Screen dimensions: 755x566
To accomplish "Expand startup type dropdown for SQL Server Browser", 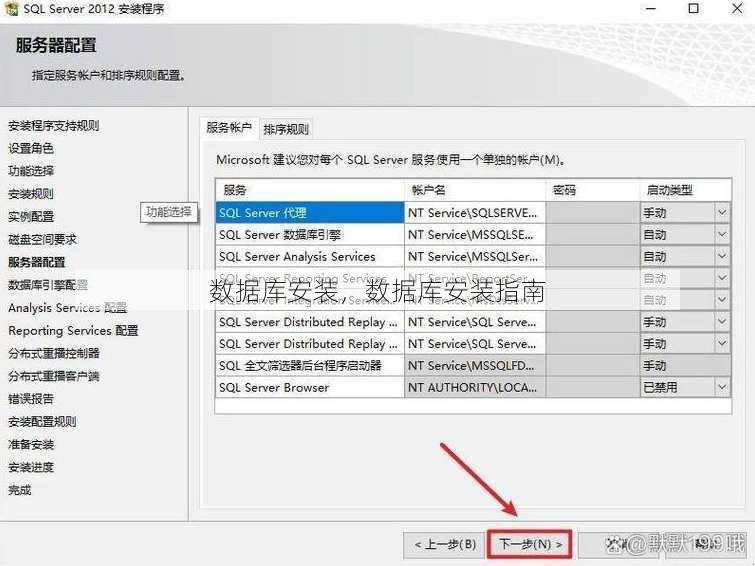I will point(722,387).
